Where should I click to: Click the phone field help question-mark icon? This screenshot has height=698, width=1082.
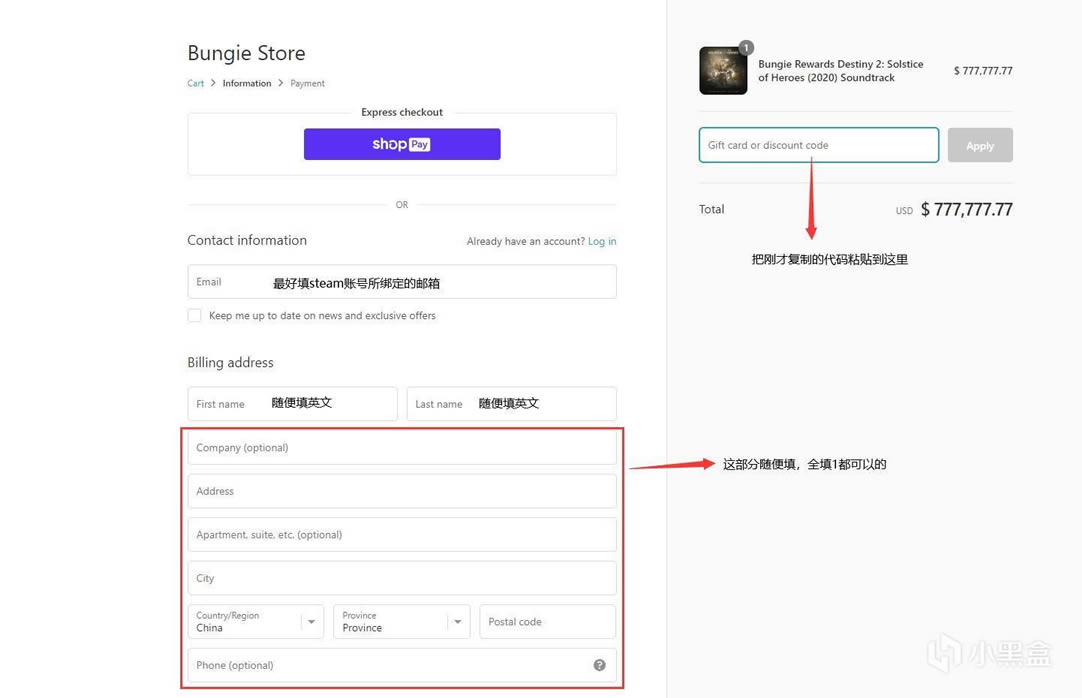(599, 665)
